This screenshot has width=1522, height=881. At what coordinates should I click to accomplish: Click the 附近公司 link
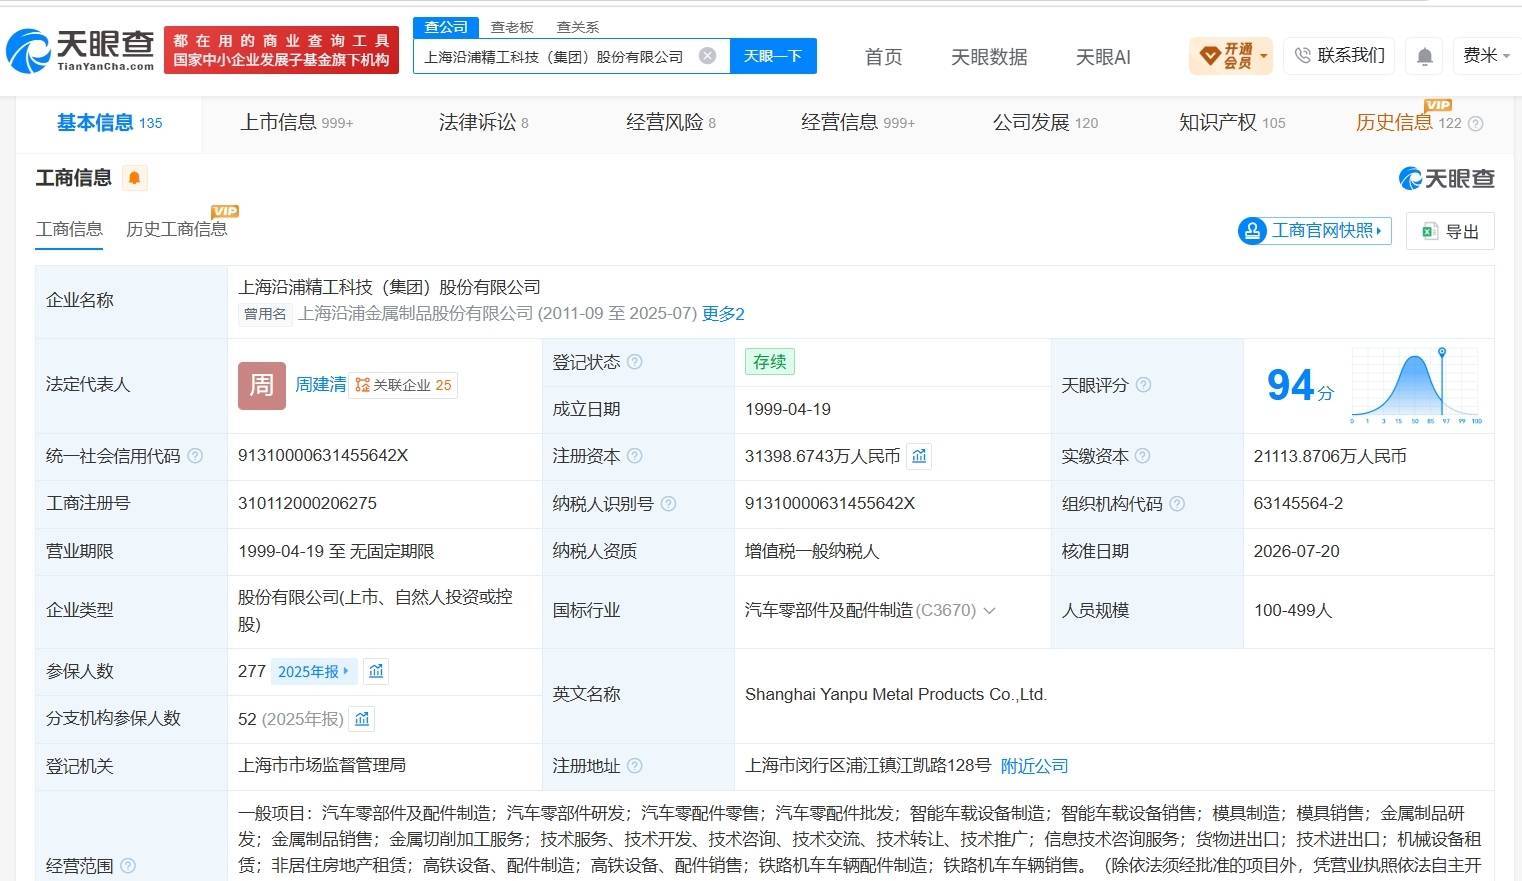coord(1034,766)
